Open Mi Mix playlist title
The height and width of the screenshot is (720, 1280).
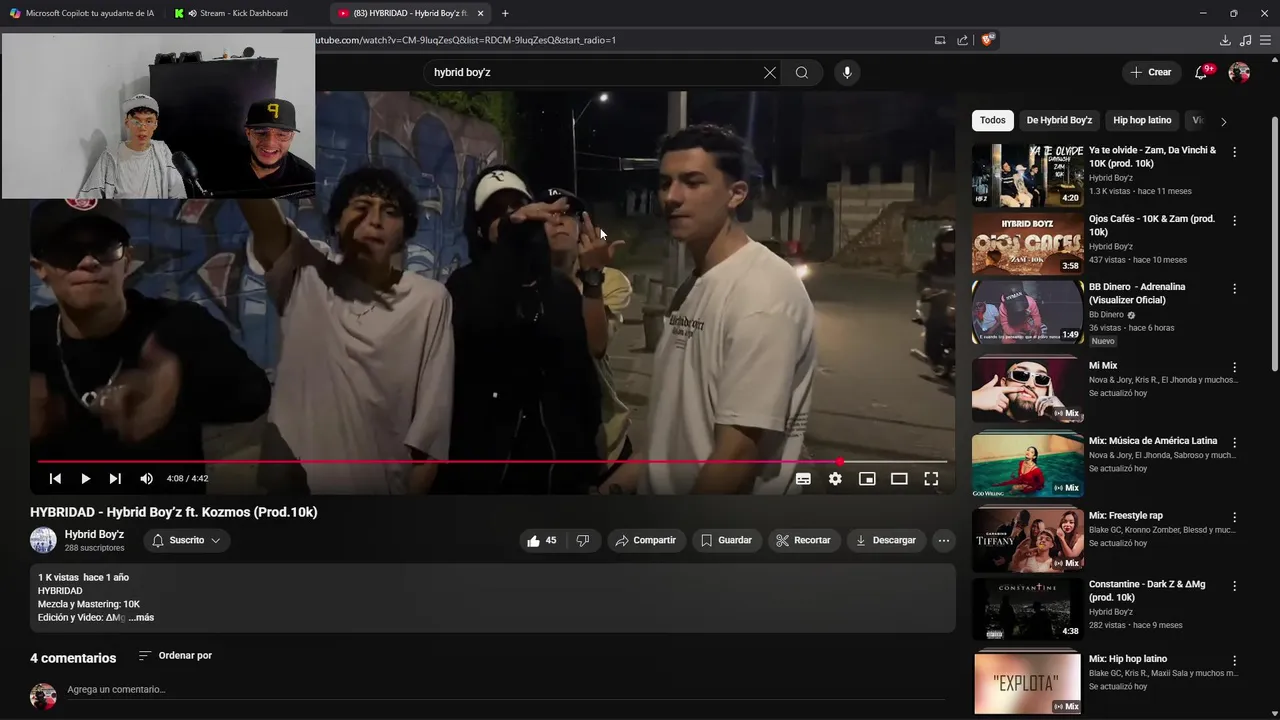1103,366
